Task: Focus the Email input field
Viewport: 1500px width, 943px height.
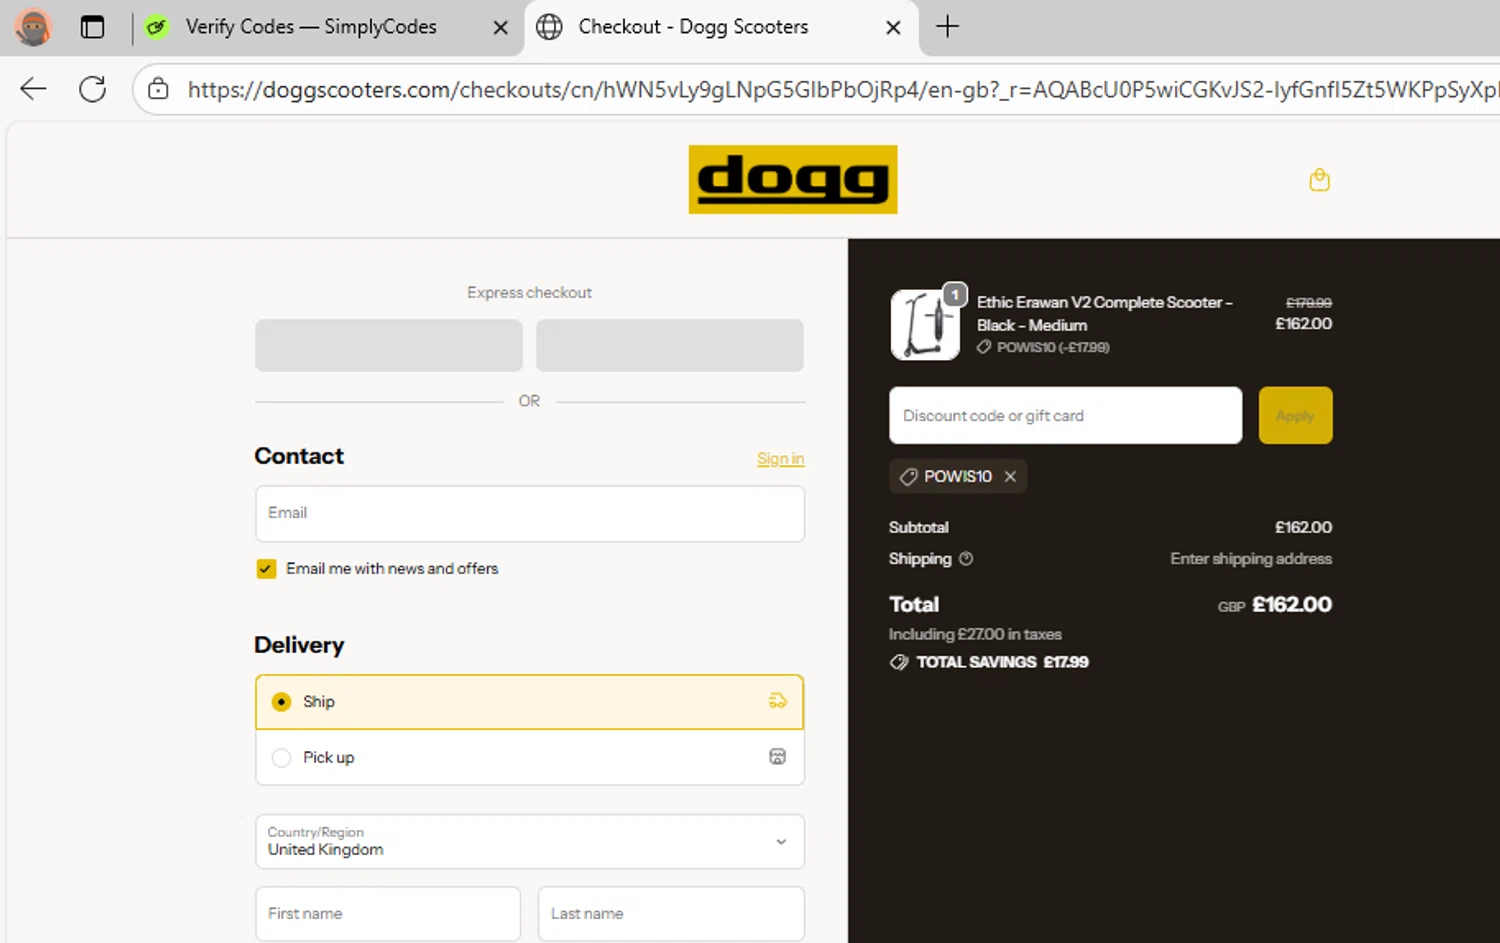Action: coord(529,514)
